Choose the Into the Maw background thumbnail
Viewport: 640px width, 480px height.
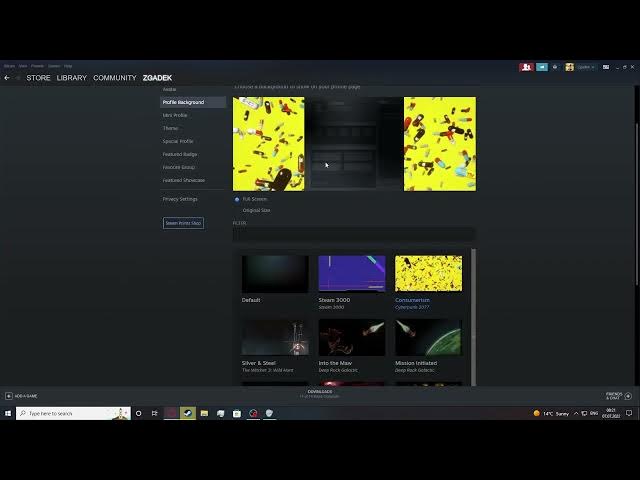[352, 338]
